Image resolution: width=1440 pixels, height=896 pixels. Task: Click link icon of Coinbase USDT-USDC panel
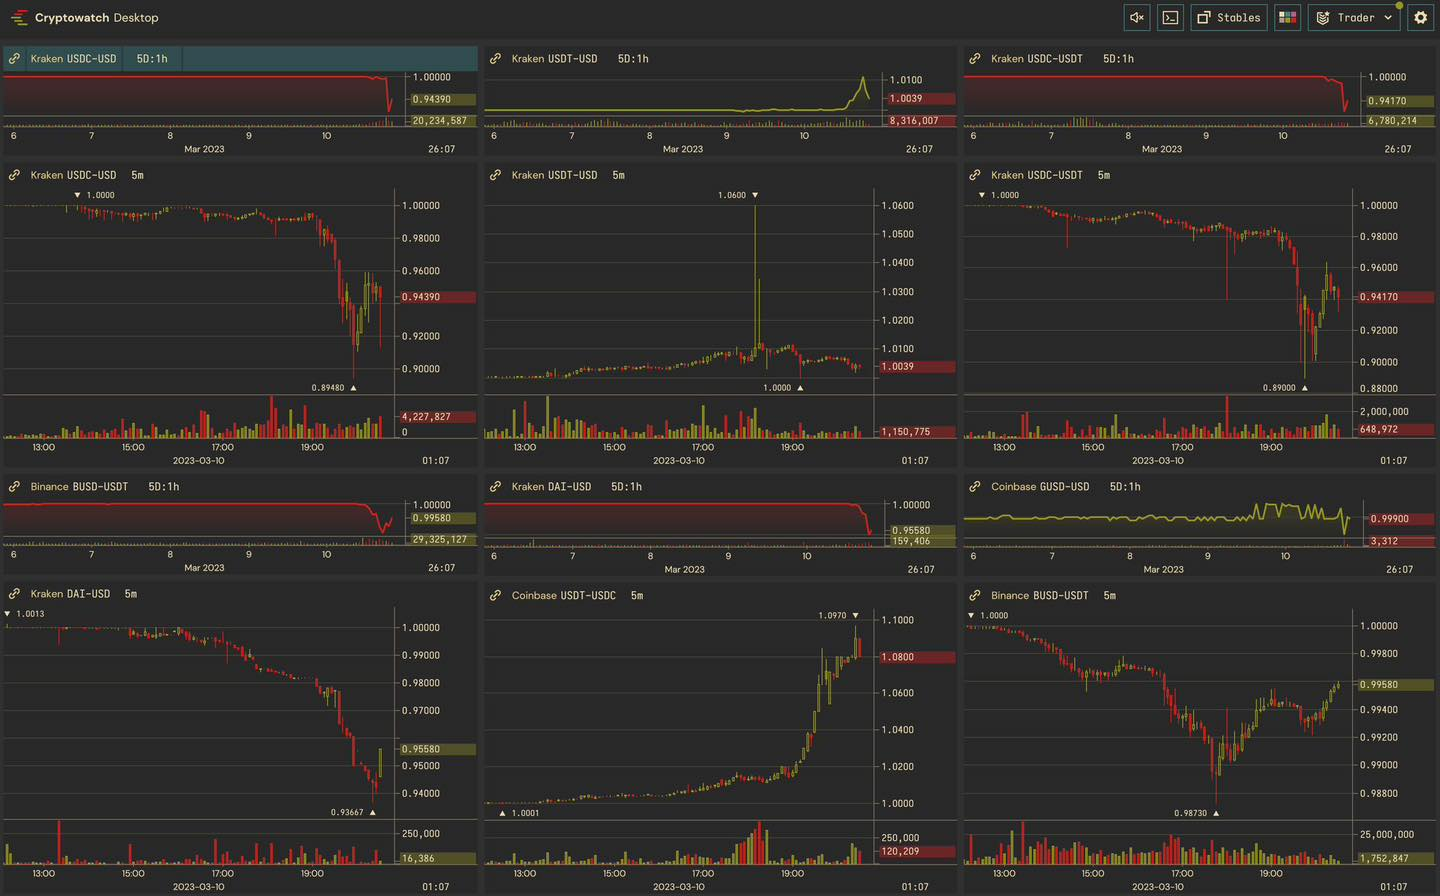495,595
